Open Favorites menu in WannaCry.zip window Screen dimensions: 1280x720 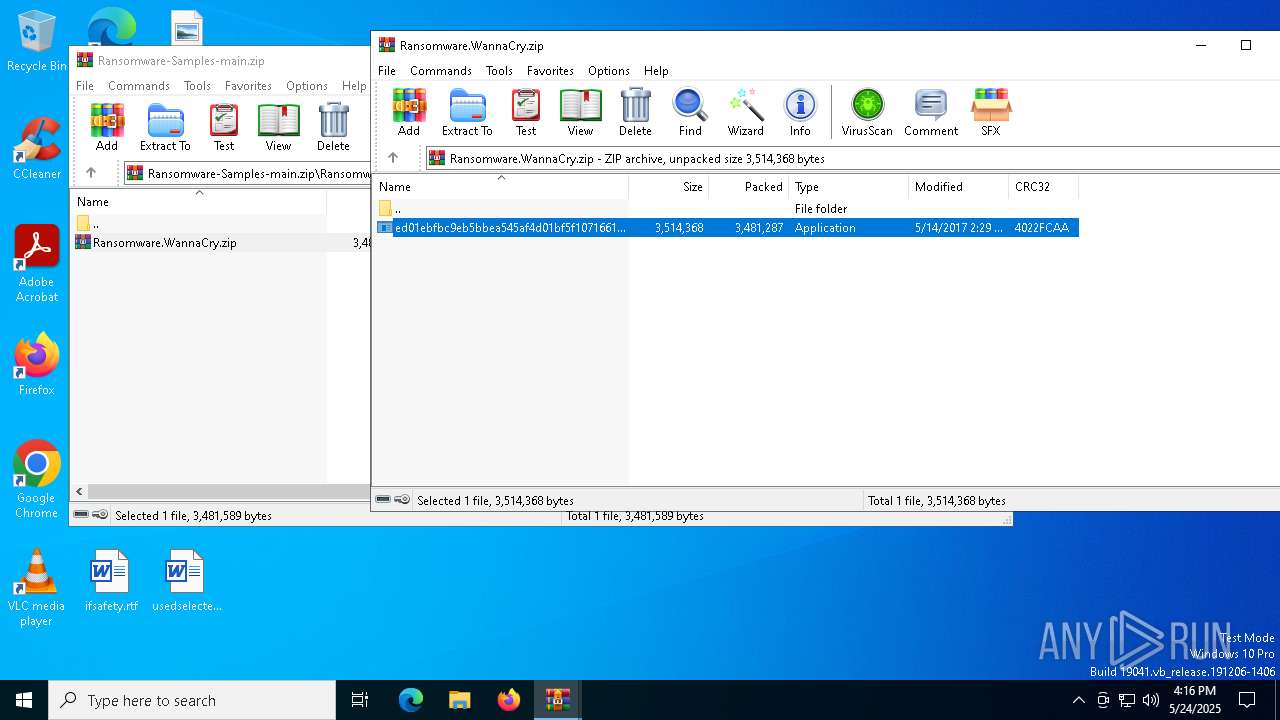(550, 71)
